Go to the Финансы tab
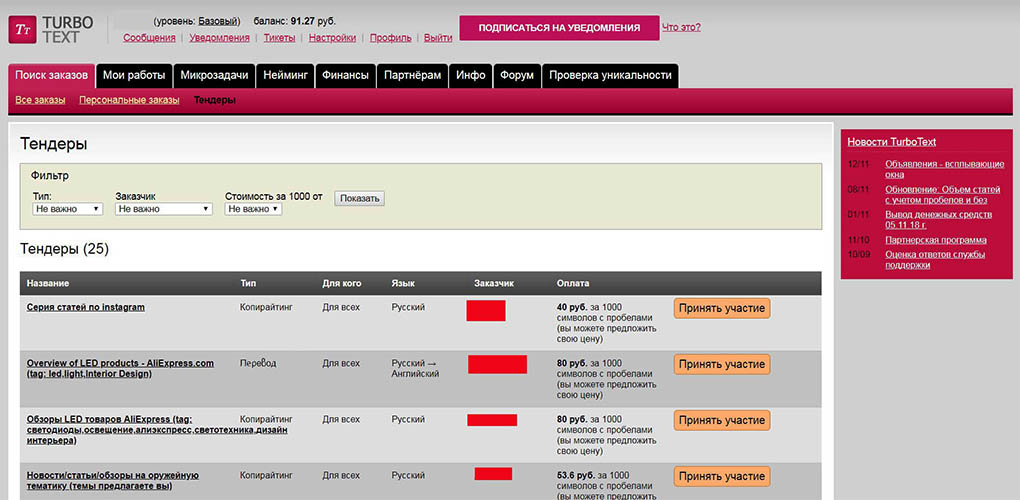 pos(346,75)
